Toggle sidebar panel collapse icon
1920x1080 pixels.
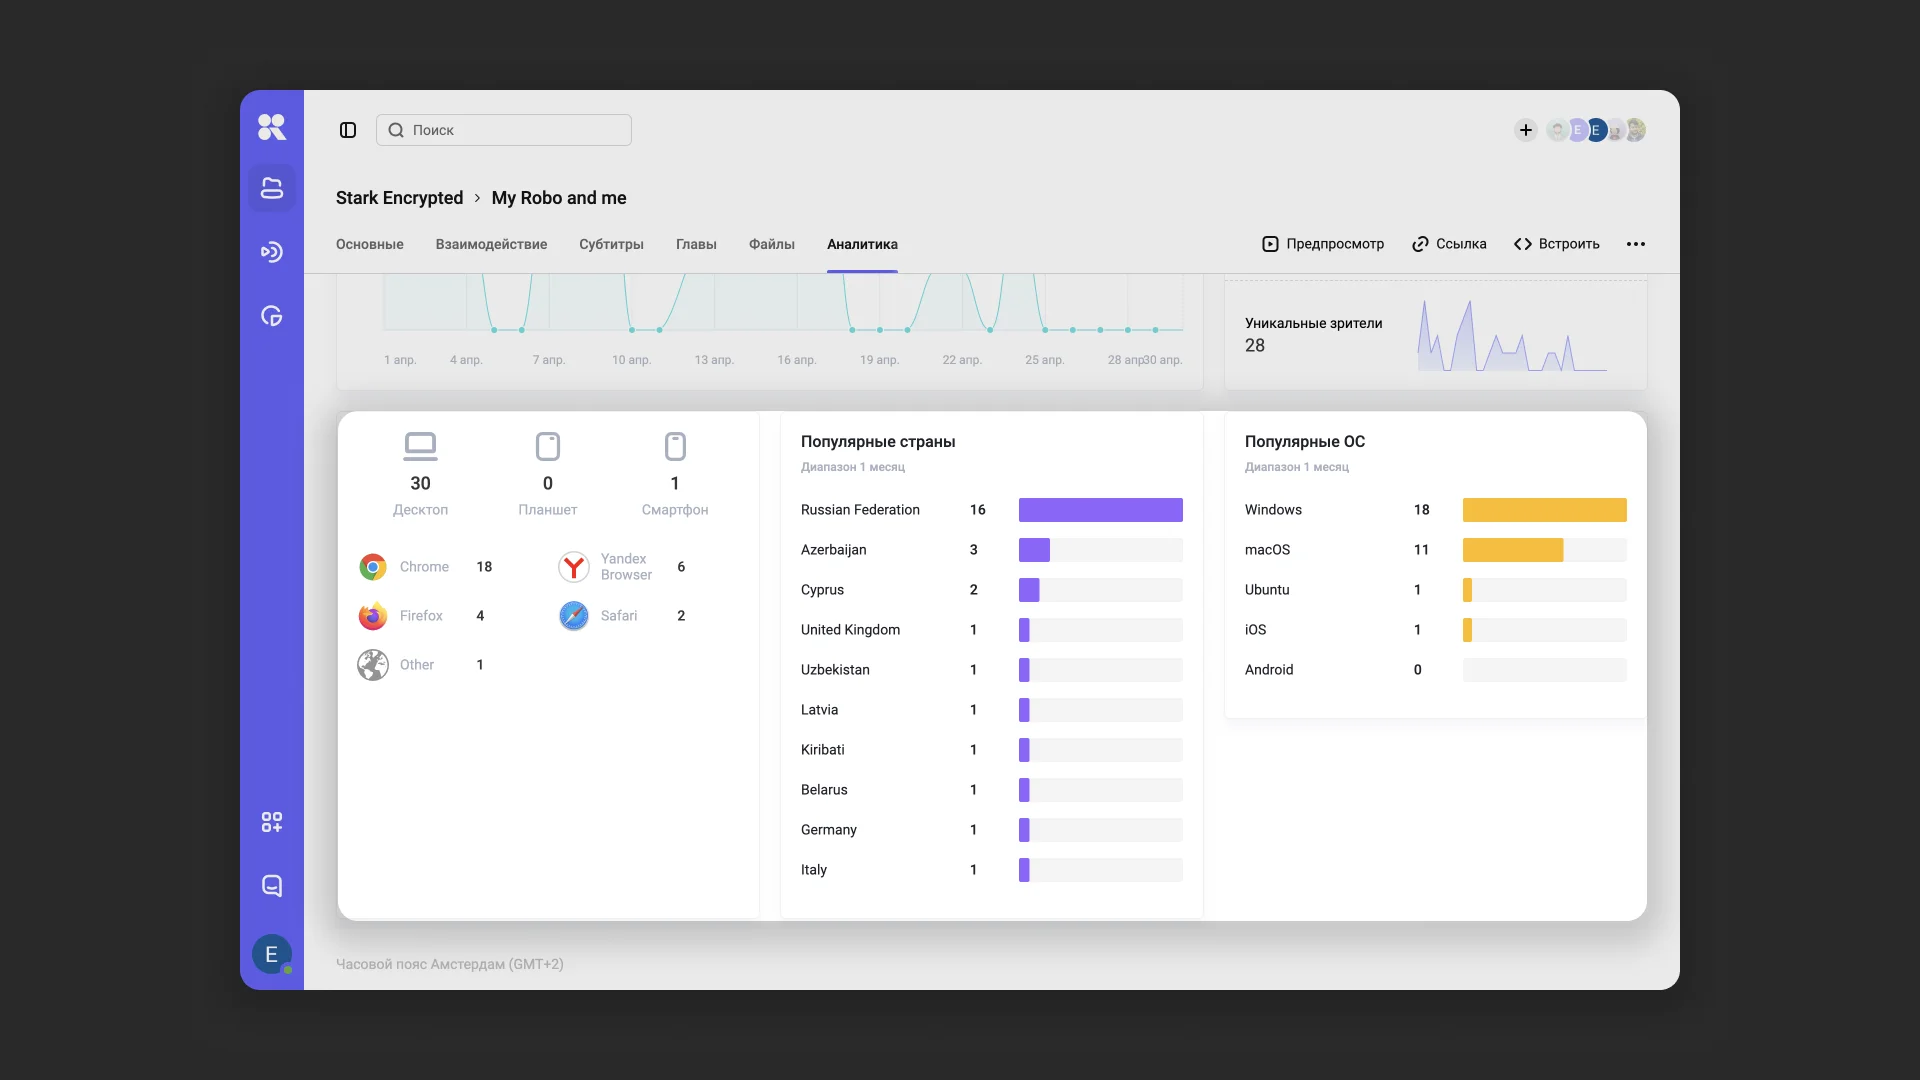coord(348,130)
